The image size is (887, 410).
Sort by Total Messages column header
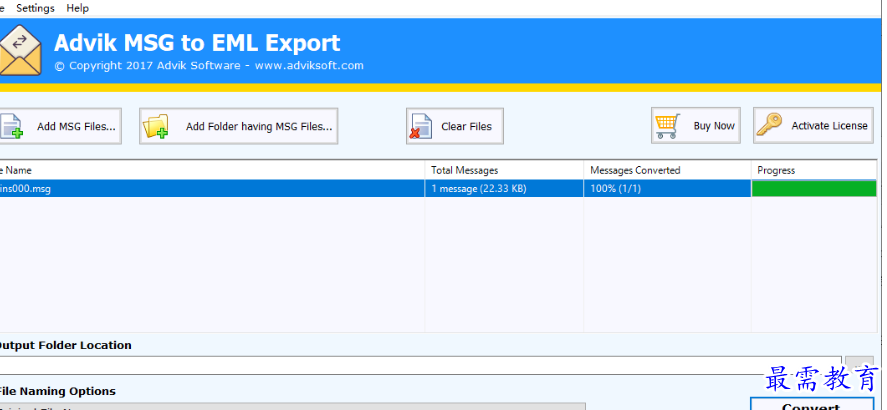[x=504, y=170]
